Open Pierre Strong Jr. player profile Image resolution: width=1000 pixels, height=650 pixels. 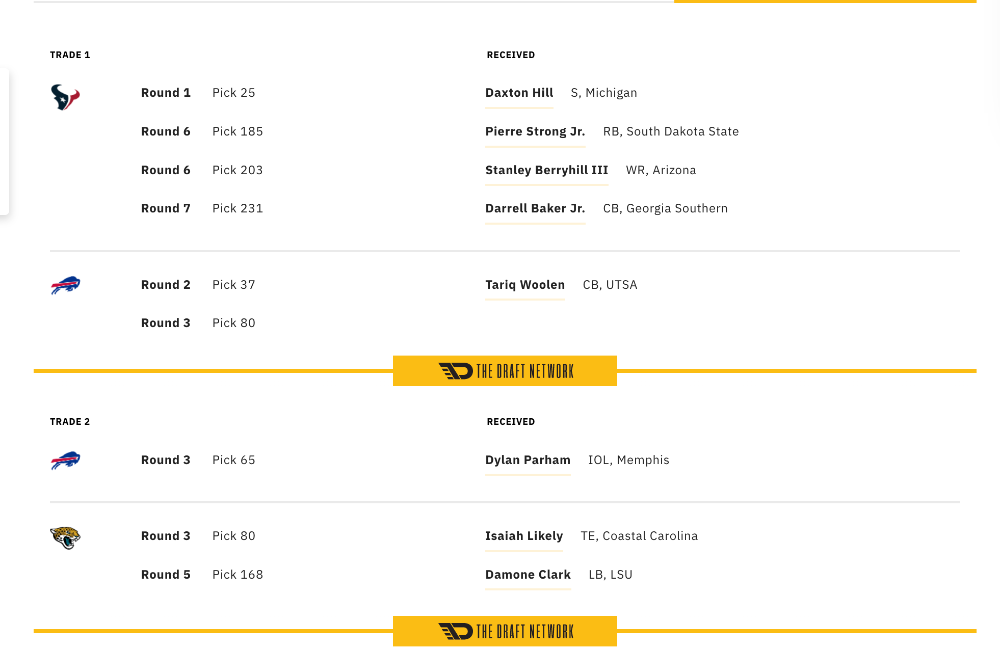(x=535, y=131)
